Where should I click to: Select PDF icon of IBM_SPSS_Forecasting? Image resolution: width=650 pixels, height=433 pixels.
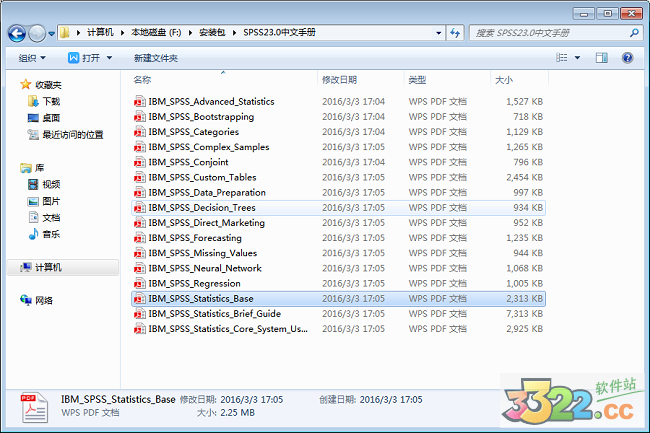140,238
